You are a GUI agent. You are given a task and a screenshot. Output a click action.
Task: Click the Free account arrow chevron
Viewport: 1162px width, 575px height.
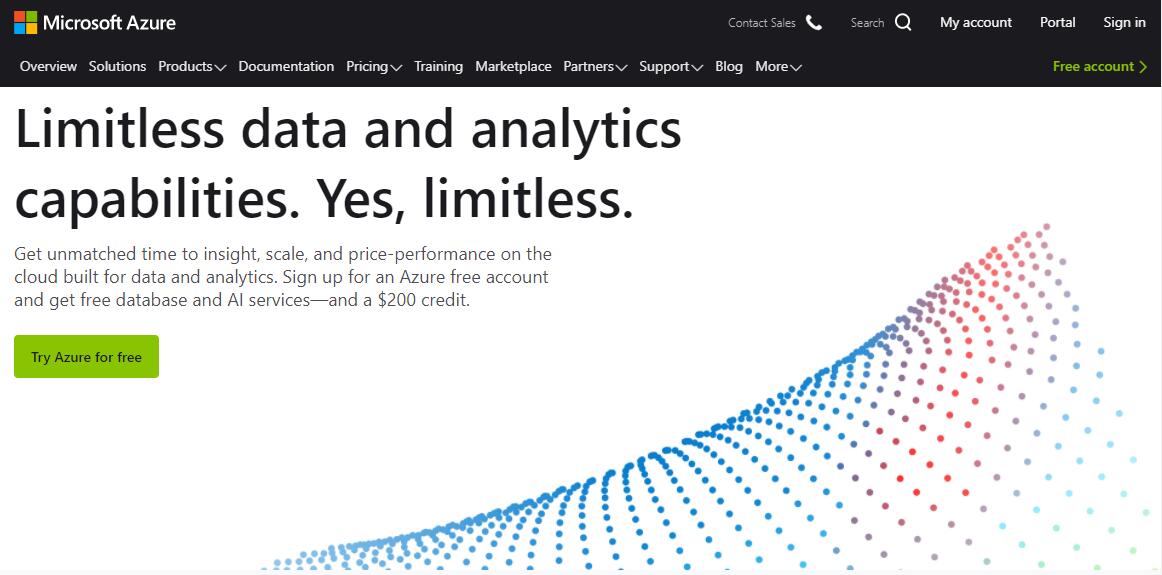1143,67
